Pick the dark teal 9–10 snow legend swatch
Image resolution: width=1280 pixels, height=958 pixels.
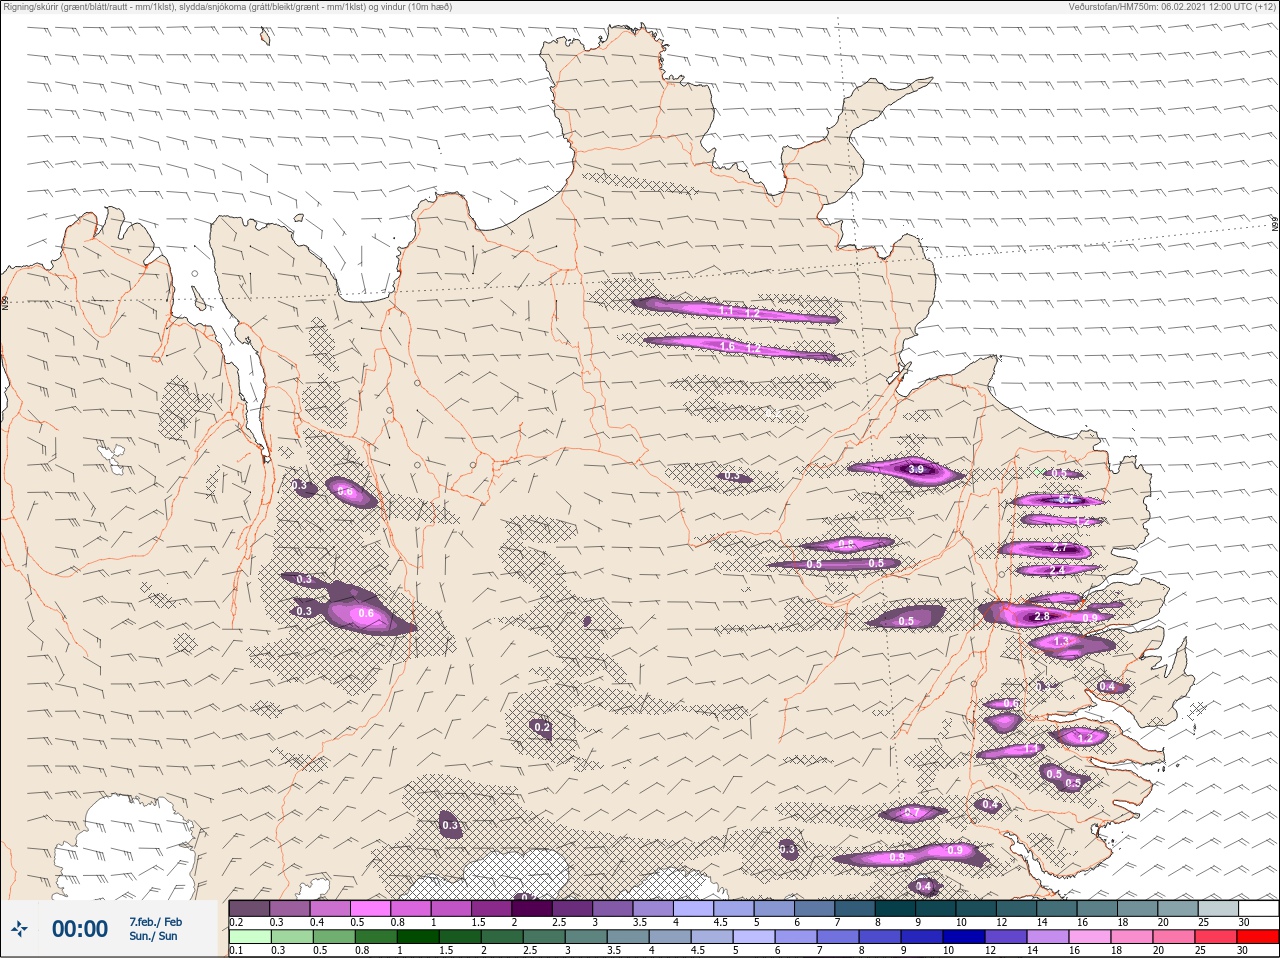pyautogui.click(x=935, y=909)
